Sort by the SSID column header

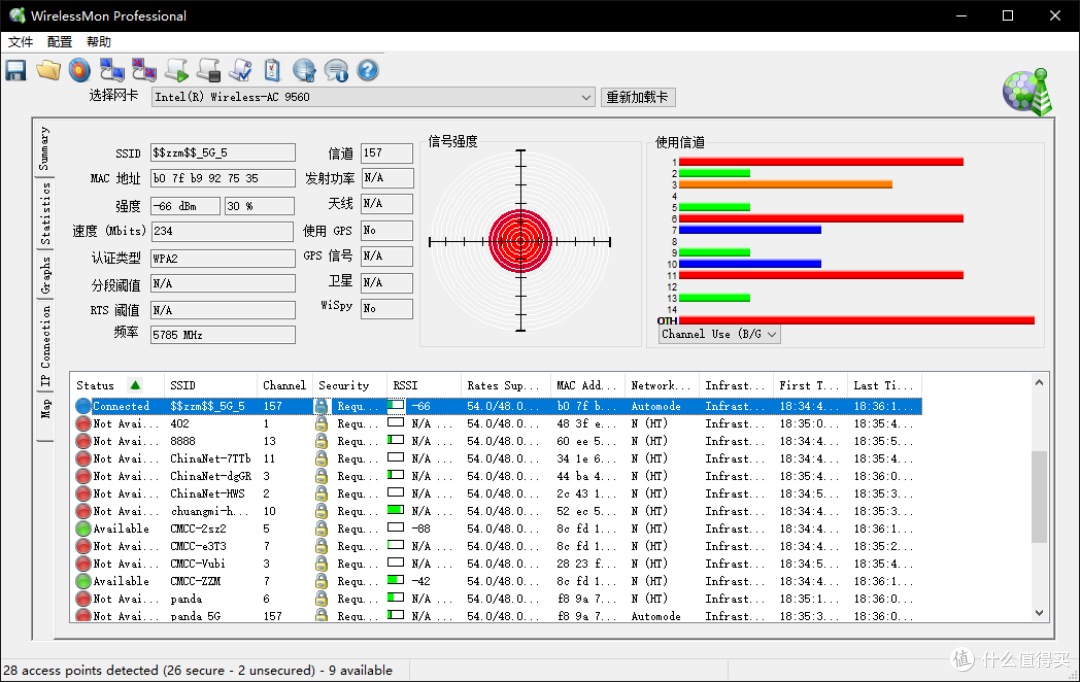[209, 385]
